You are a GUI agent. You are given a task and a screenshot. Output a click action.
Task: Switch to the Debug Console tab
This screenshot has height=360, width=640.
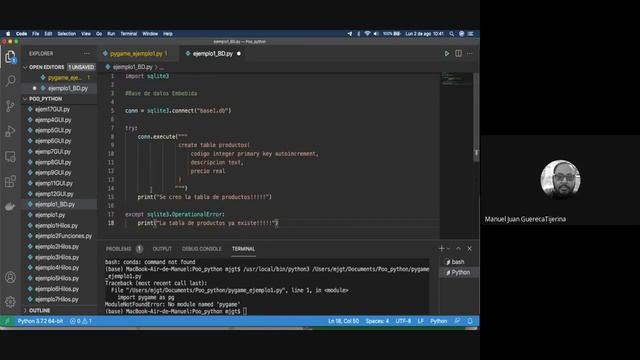pyautogui.click(x=202, y=249)
